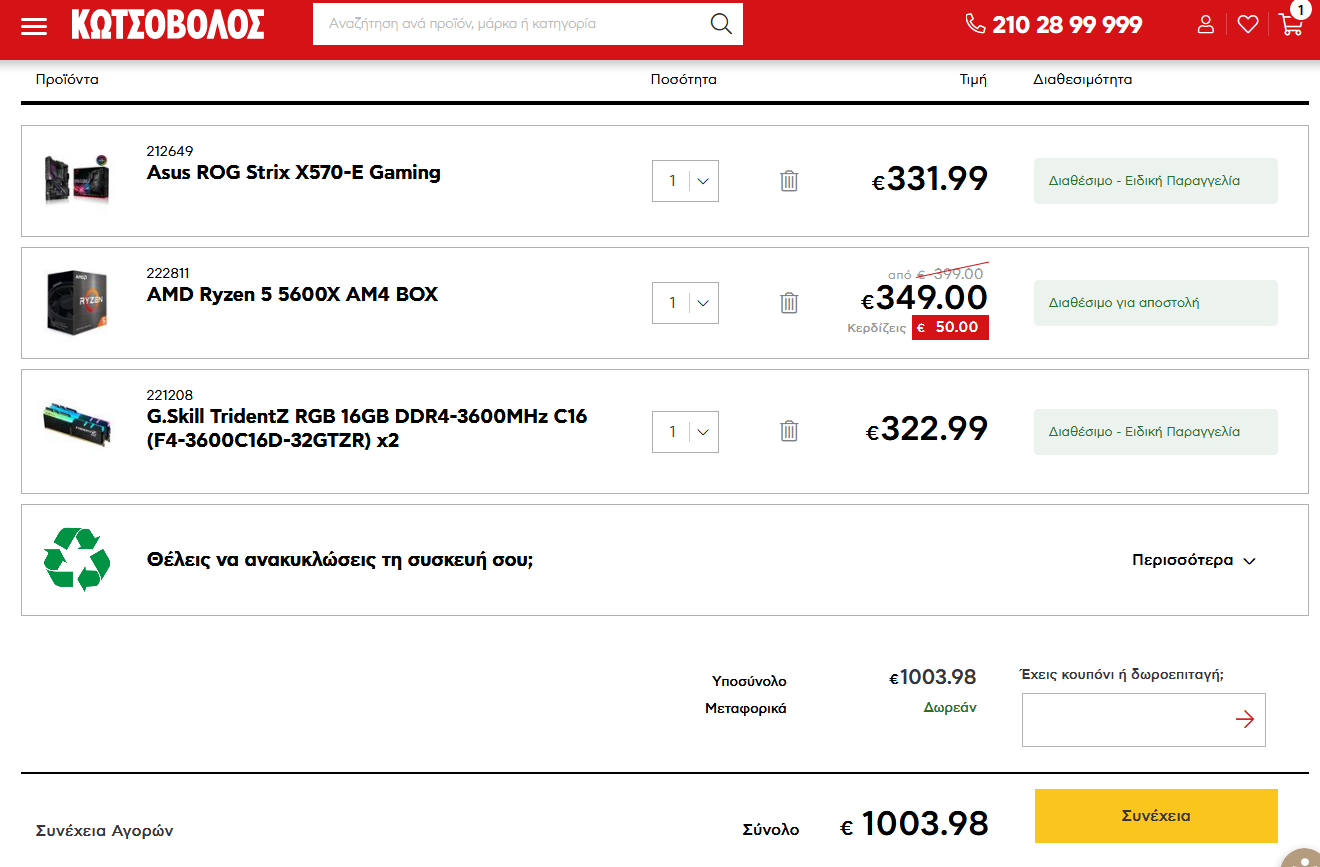Open the AMD Ryzen 5 5600X AM4 BOX link
Screen dimensions: 1320x867
[292, 294]
